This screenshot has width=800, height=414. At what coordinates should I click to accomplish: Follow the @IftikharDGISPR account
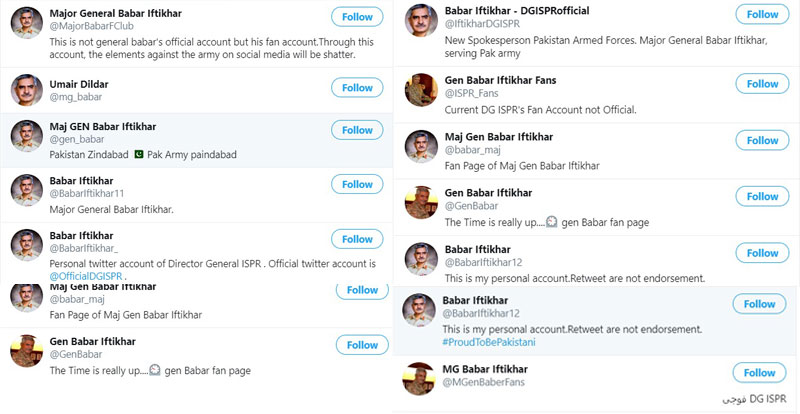[762, 15]
